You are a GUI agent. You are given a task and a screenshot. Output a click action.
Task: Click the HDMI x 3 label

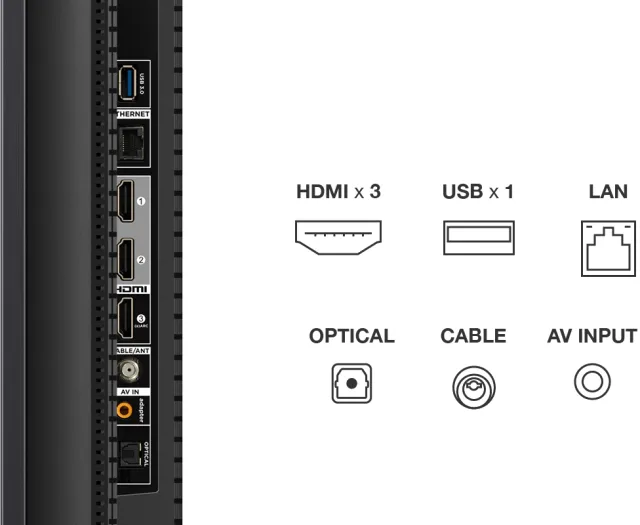click(338, 192)
